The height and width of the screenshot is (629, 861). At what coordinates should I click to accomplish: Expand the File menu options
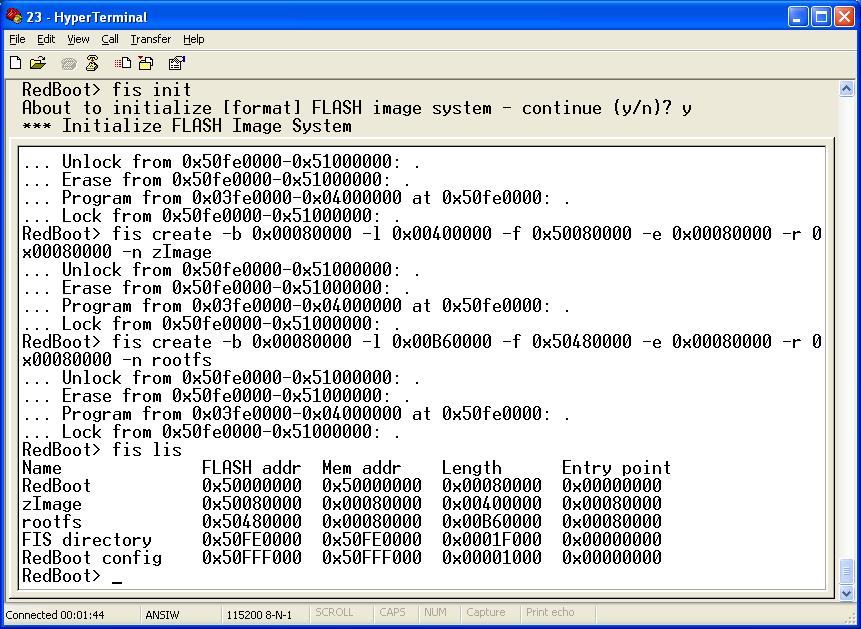pyautogui.click(x=16, y=39)
